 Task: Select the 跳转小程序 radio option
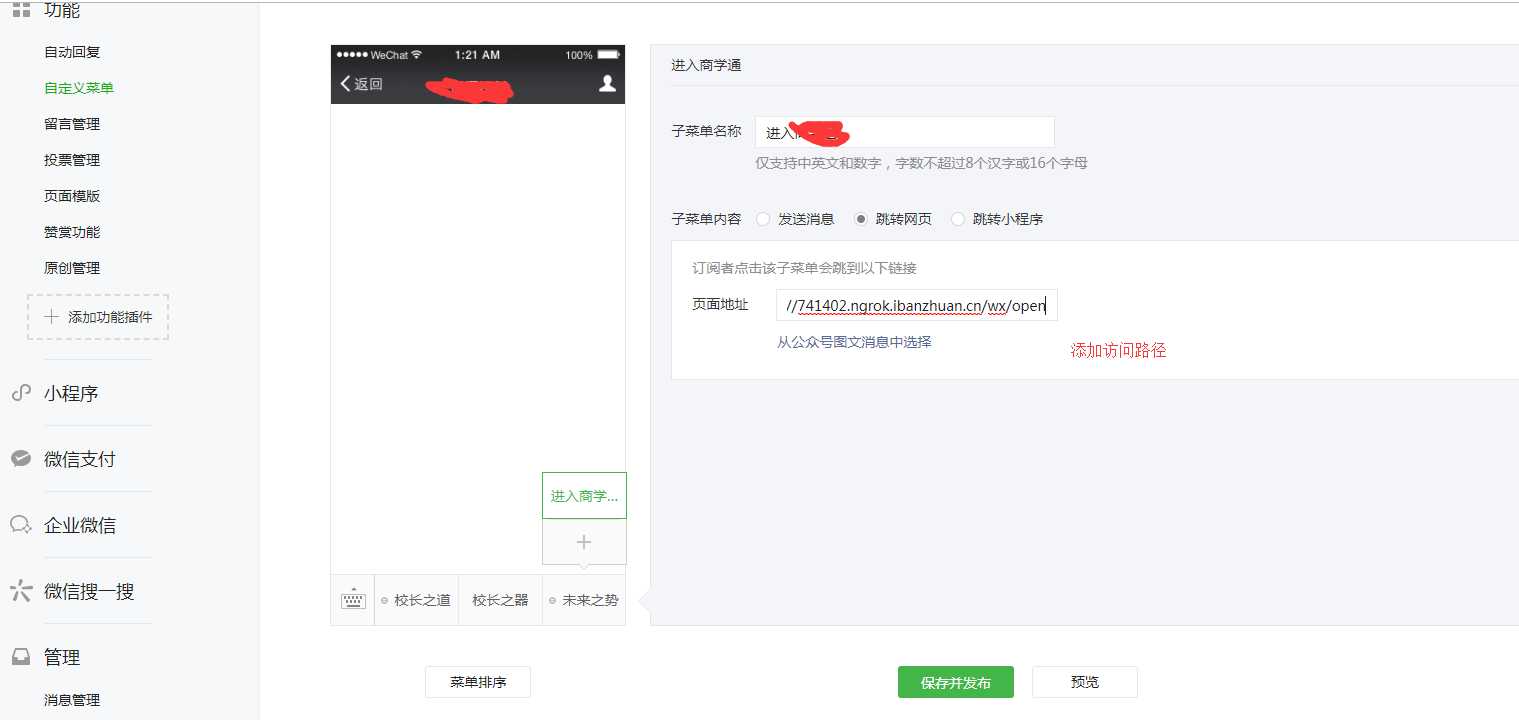tap(958, 219)
